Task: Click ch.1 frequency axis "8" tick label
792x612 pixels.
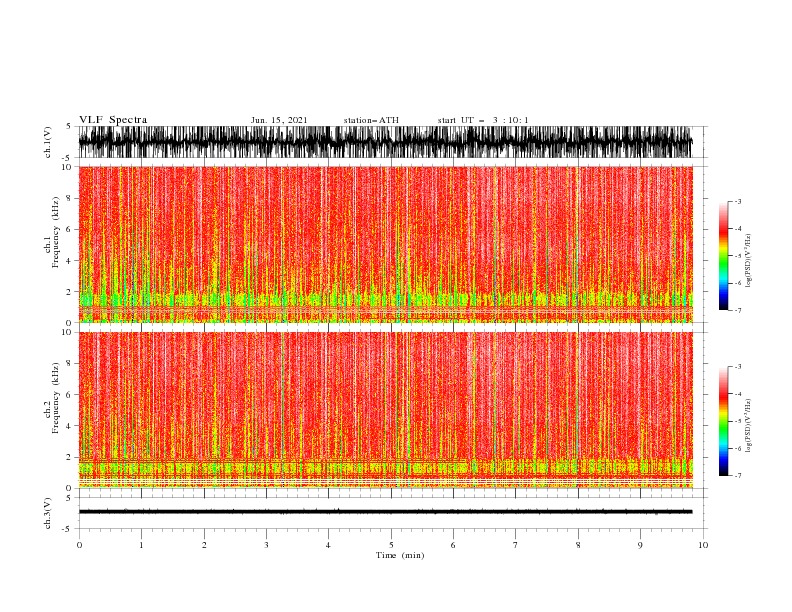Action: 69,198
